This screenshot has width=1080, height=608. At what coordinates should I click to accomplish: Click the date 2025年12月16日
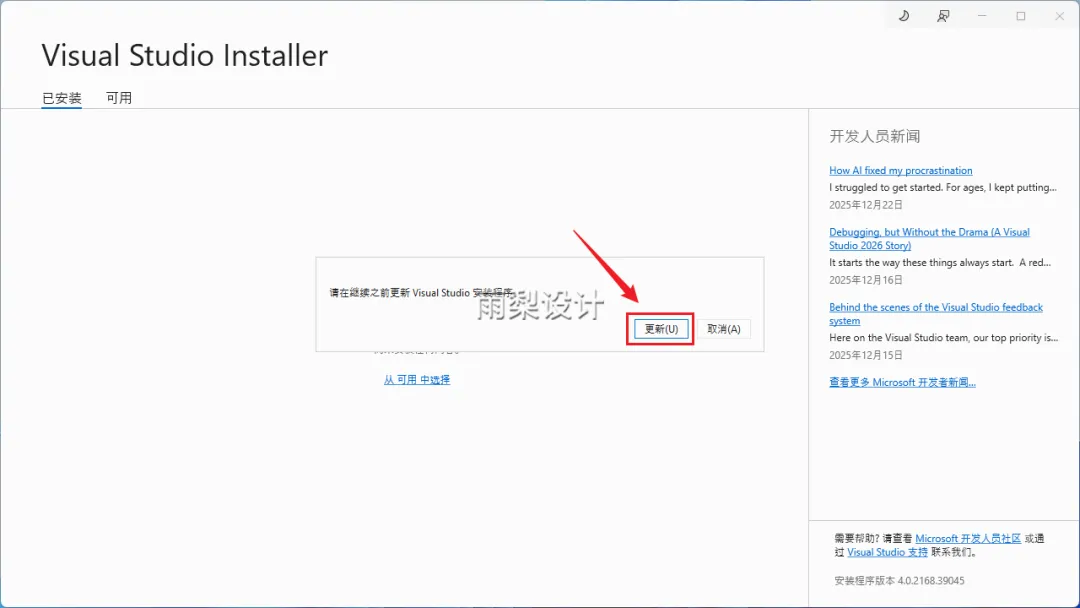click(x=866, y=280)
